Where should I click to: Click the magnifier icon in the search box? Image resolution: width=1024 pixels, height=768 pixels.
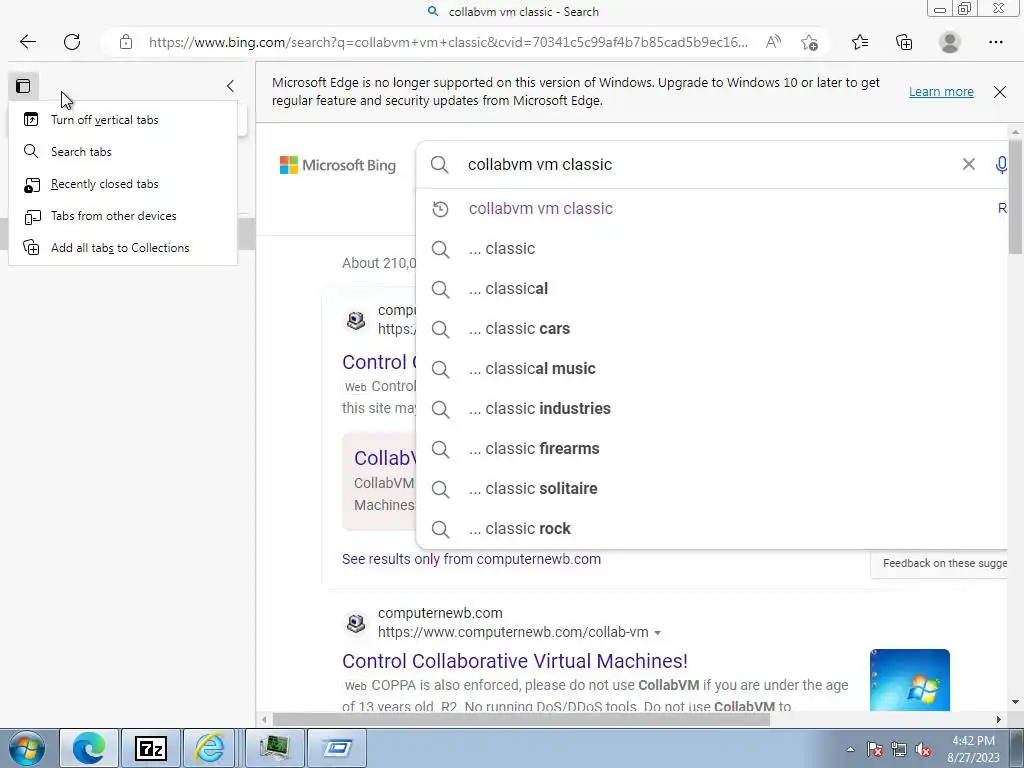440,165
